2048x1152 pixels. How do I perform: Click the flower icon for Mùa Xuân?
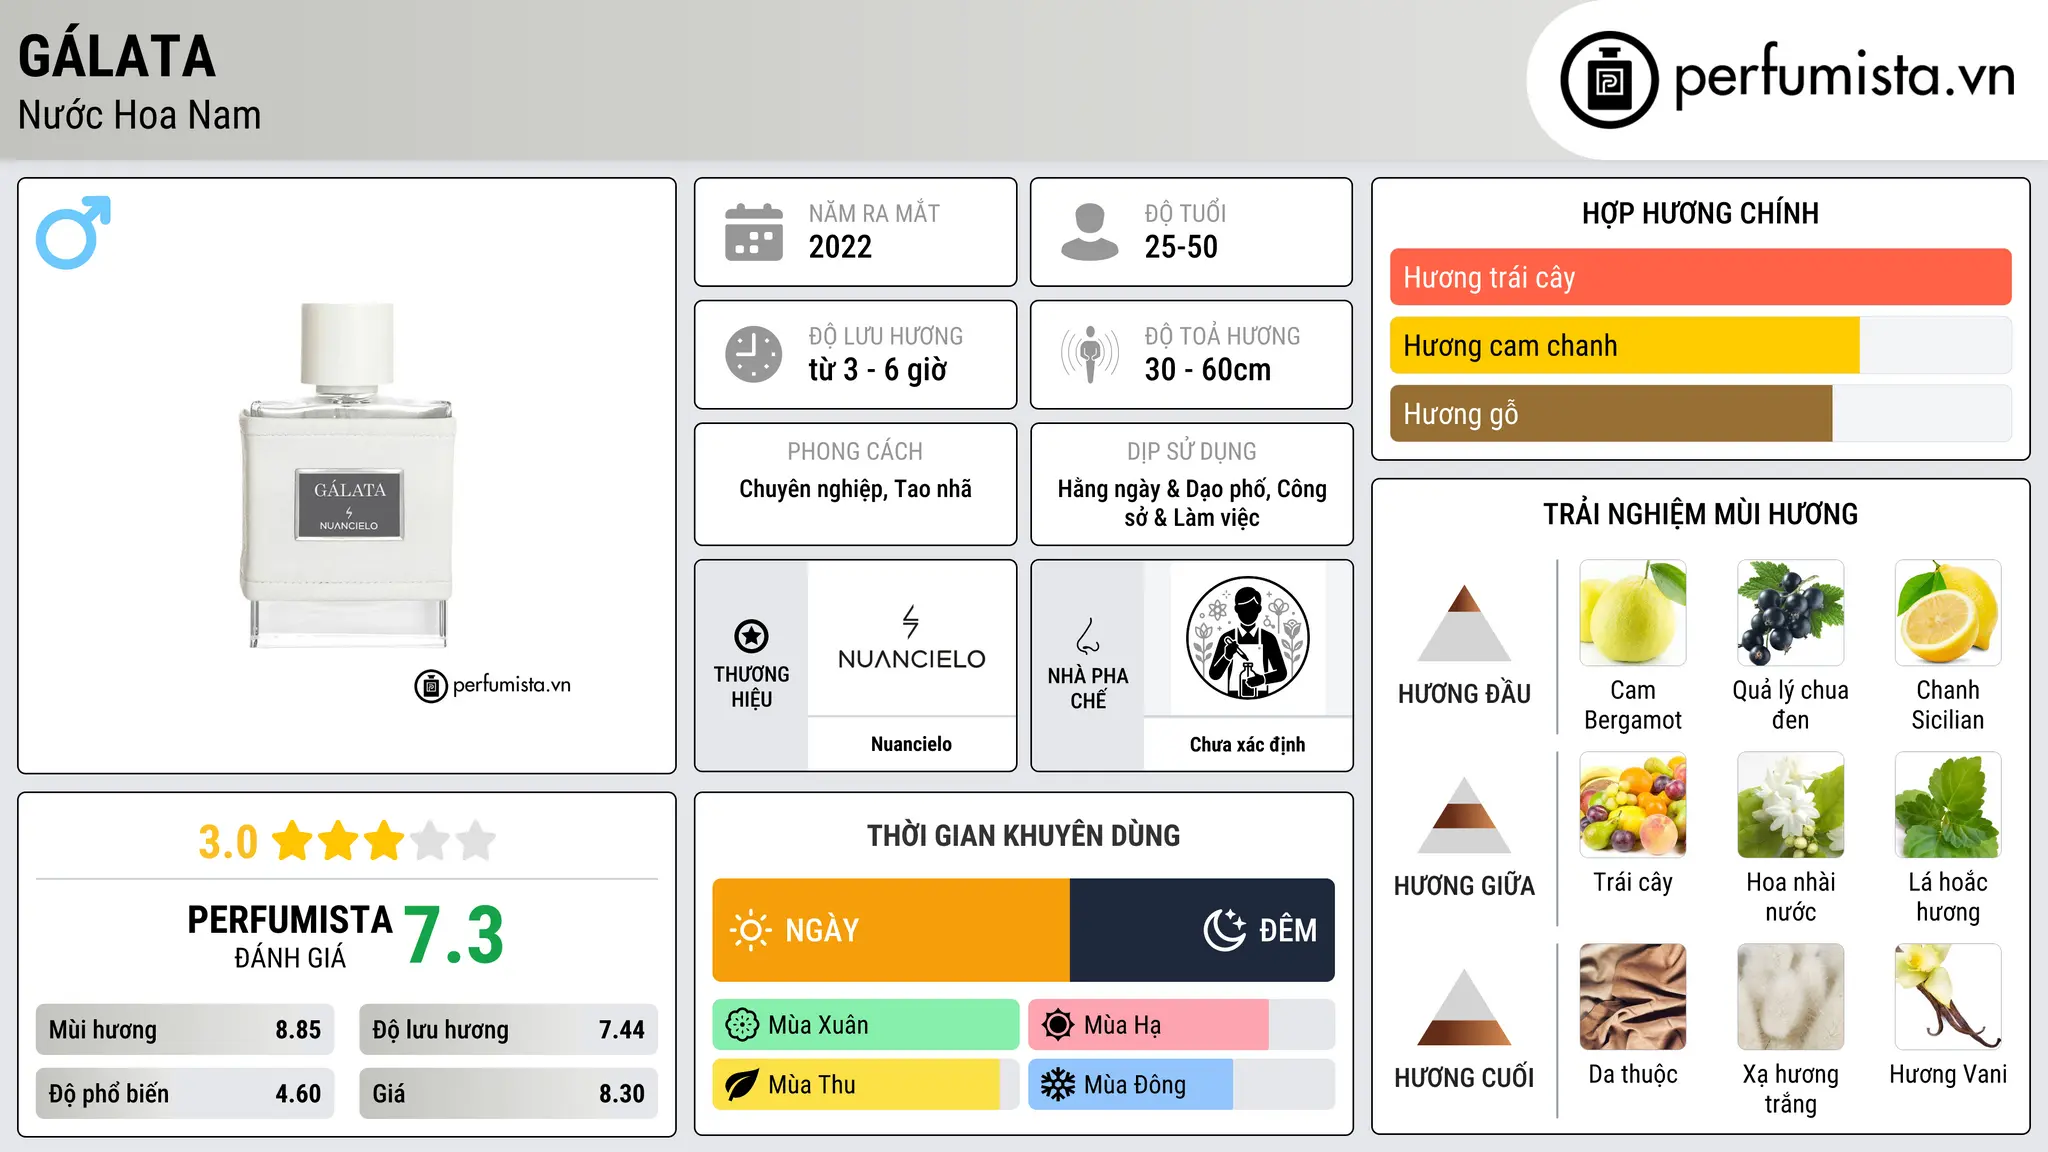click(x=742, y=1025)
